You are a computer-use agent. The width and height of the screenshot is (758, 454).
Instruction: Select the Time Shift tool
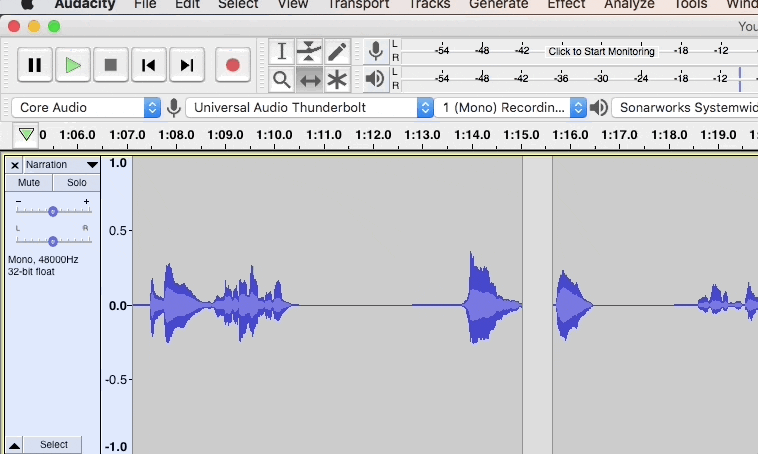310,79
